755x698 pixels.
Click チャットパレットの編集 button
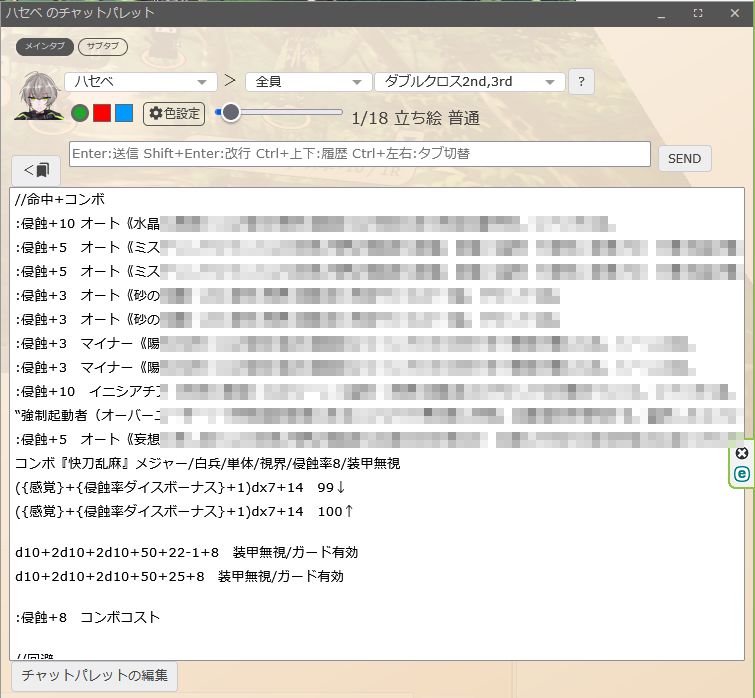[x=95, y=675]
